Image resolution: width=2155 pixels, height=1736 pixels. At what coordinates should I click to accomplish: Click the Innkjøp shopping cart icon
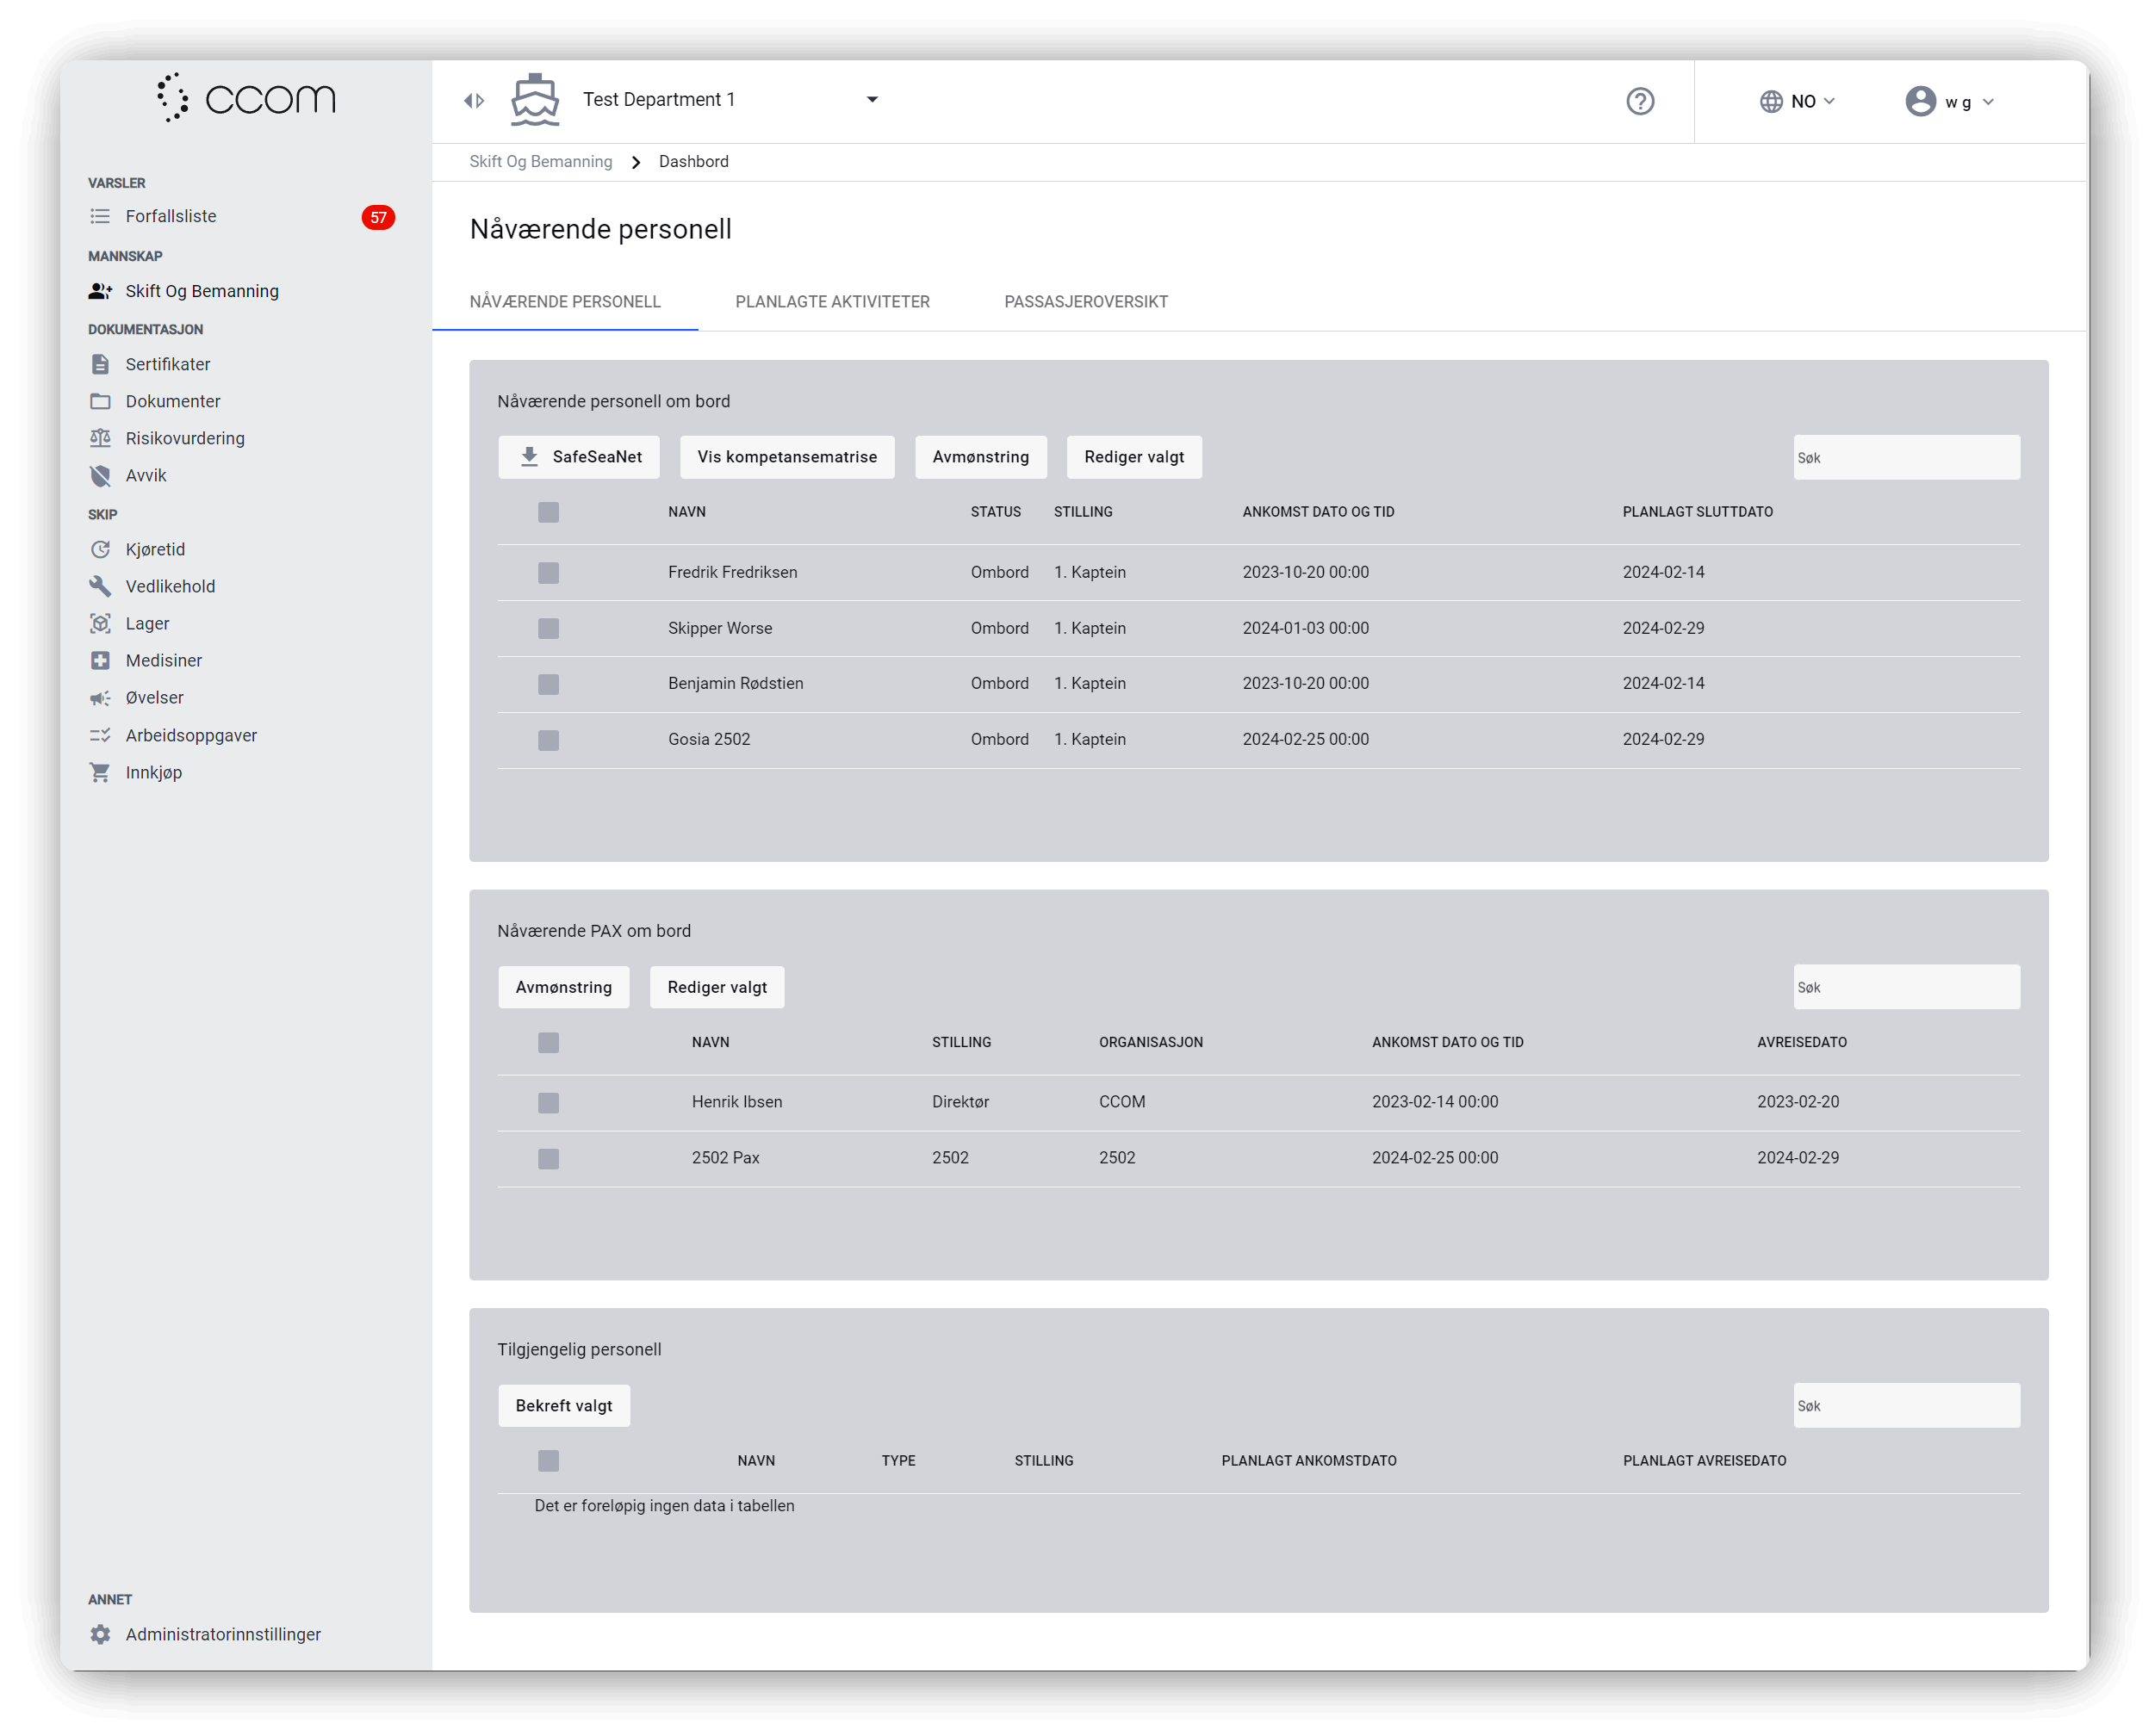[100, 772]
